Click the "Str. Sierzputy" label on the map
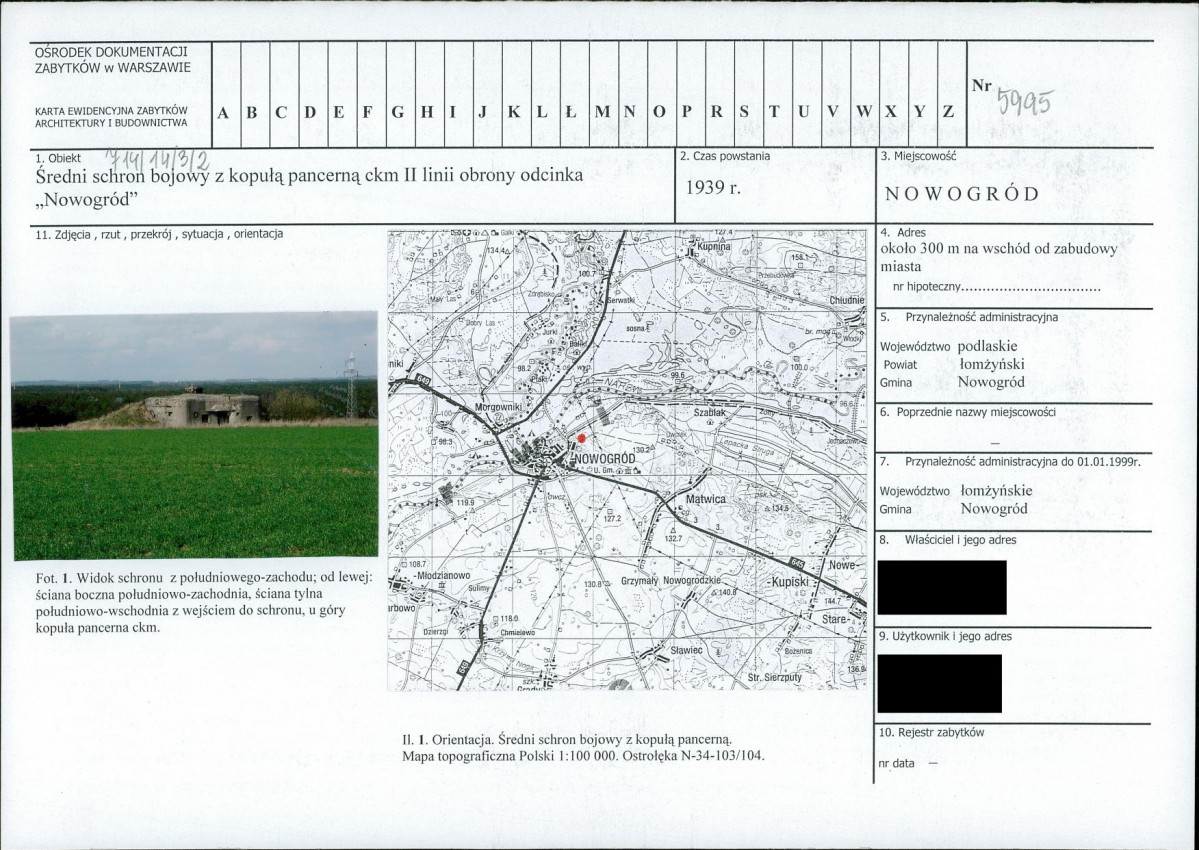The image size is (1199, 850). coord(775,677)
